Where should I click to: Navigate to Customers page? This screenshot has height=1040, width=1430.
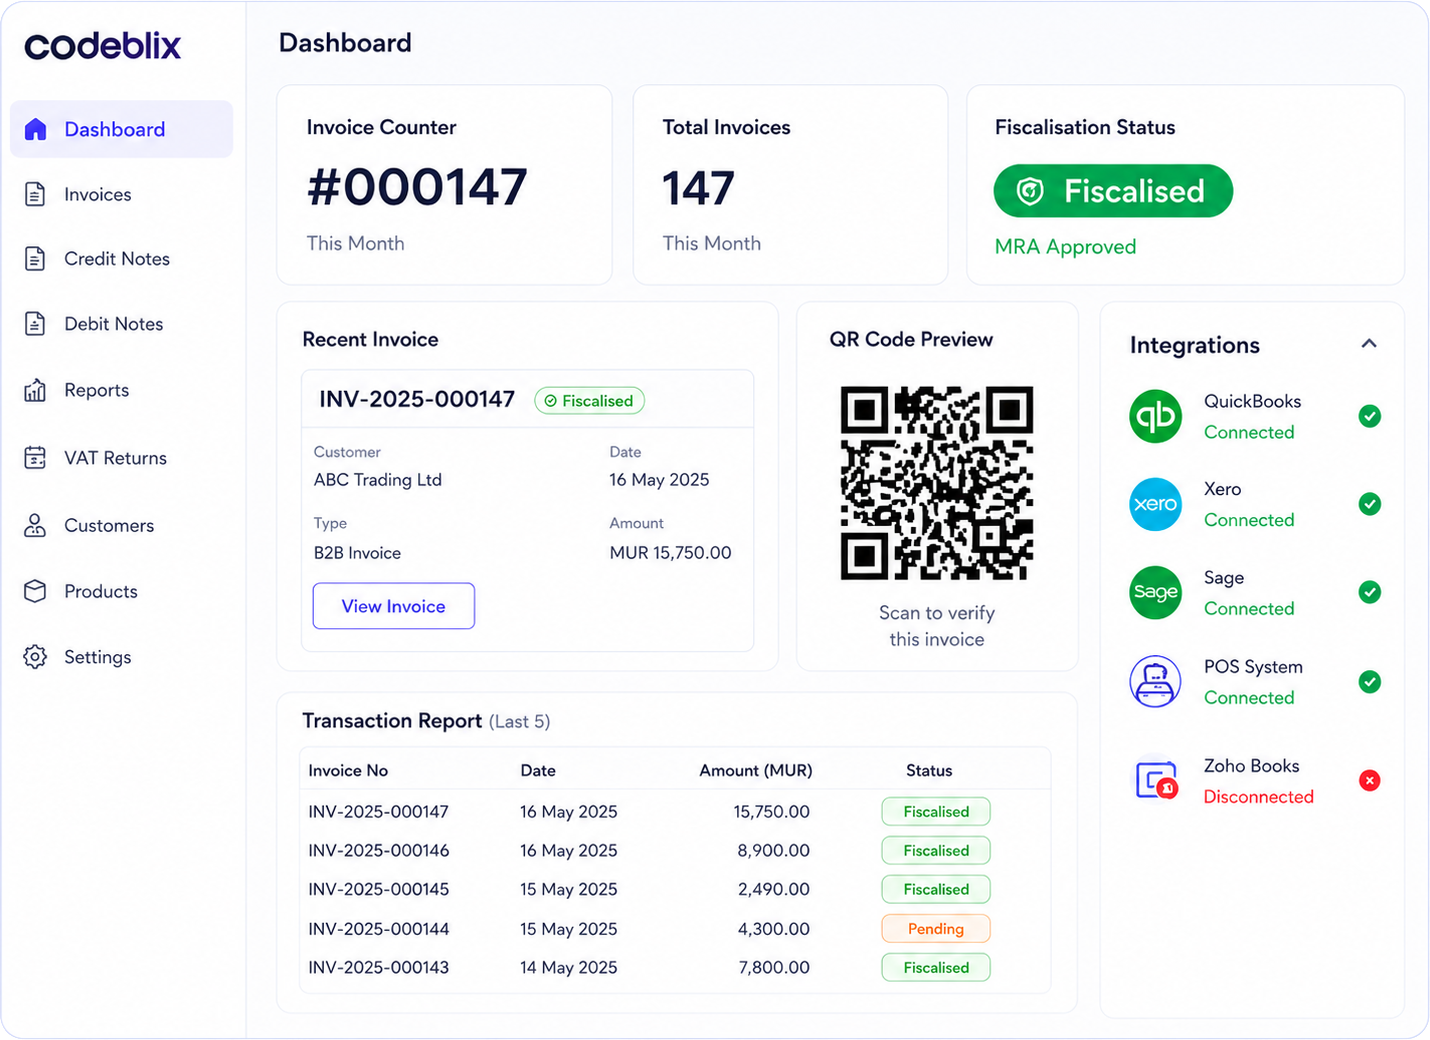(x=109, y=525)
